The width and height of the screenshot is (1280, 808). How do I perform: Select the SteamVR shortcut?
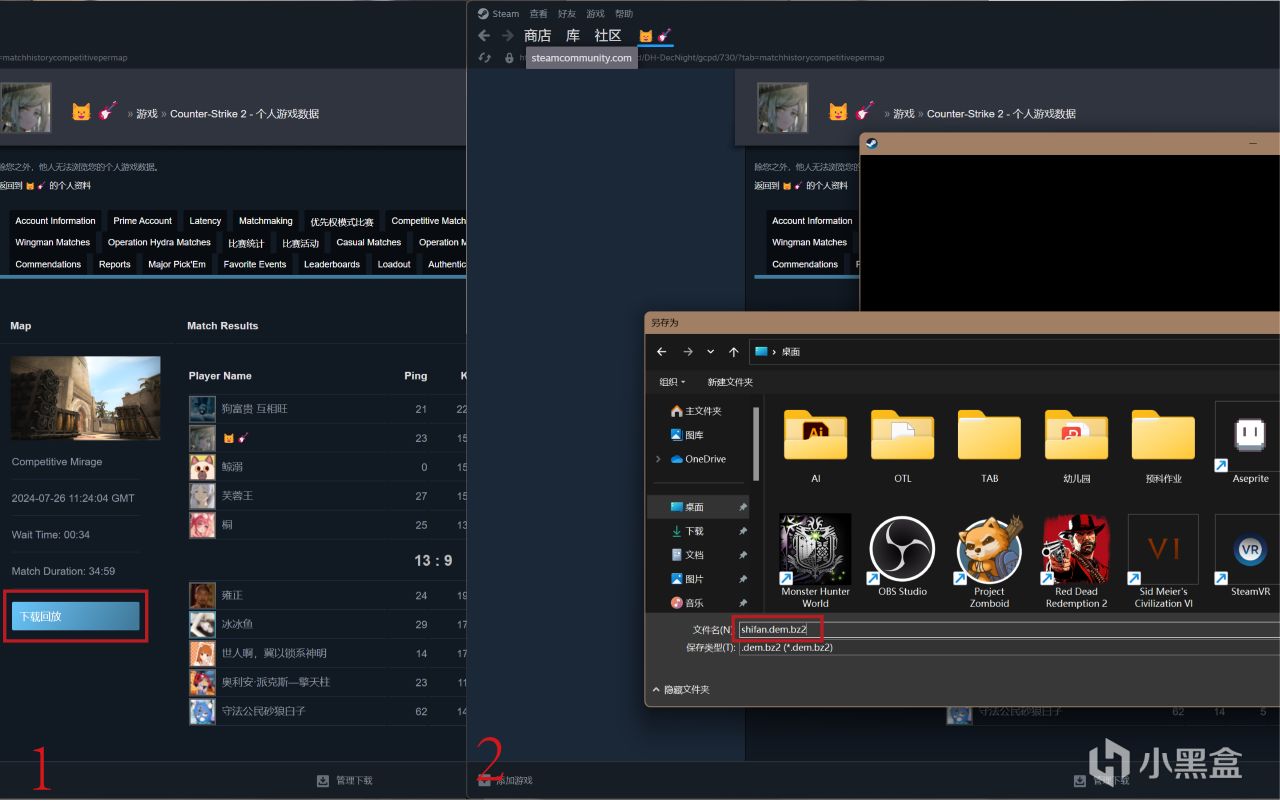pos(1249,556)
